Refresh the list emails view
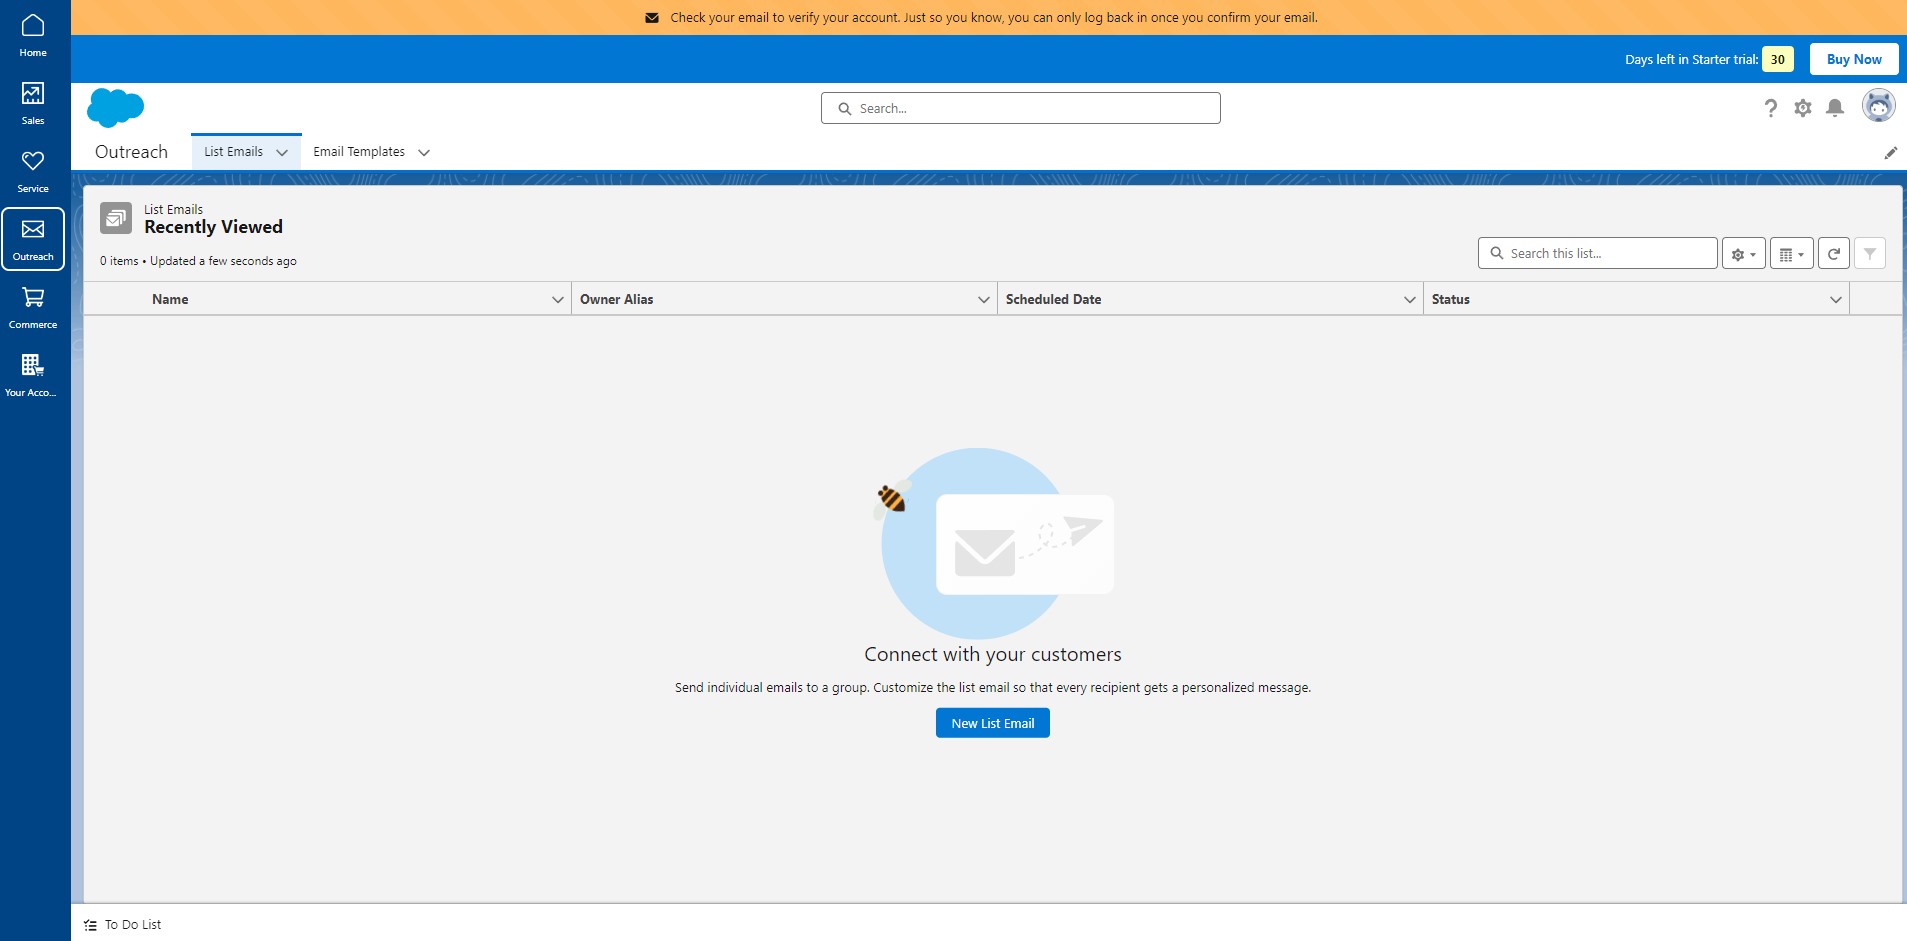1907x941 pixels. pyautogui.click(x=1833, y=254)
